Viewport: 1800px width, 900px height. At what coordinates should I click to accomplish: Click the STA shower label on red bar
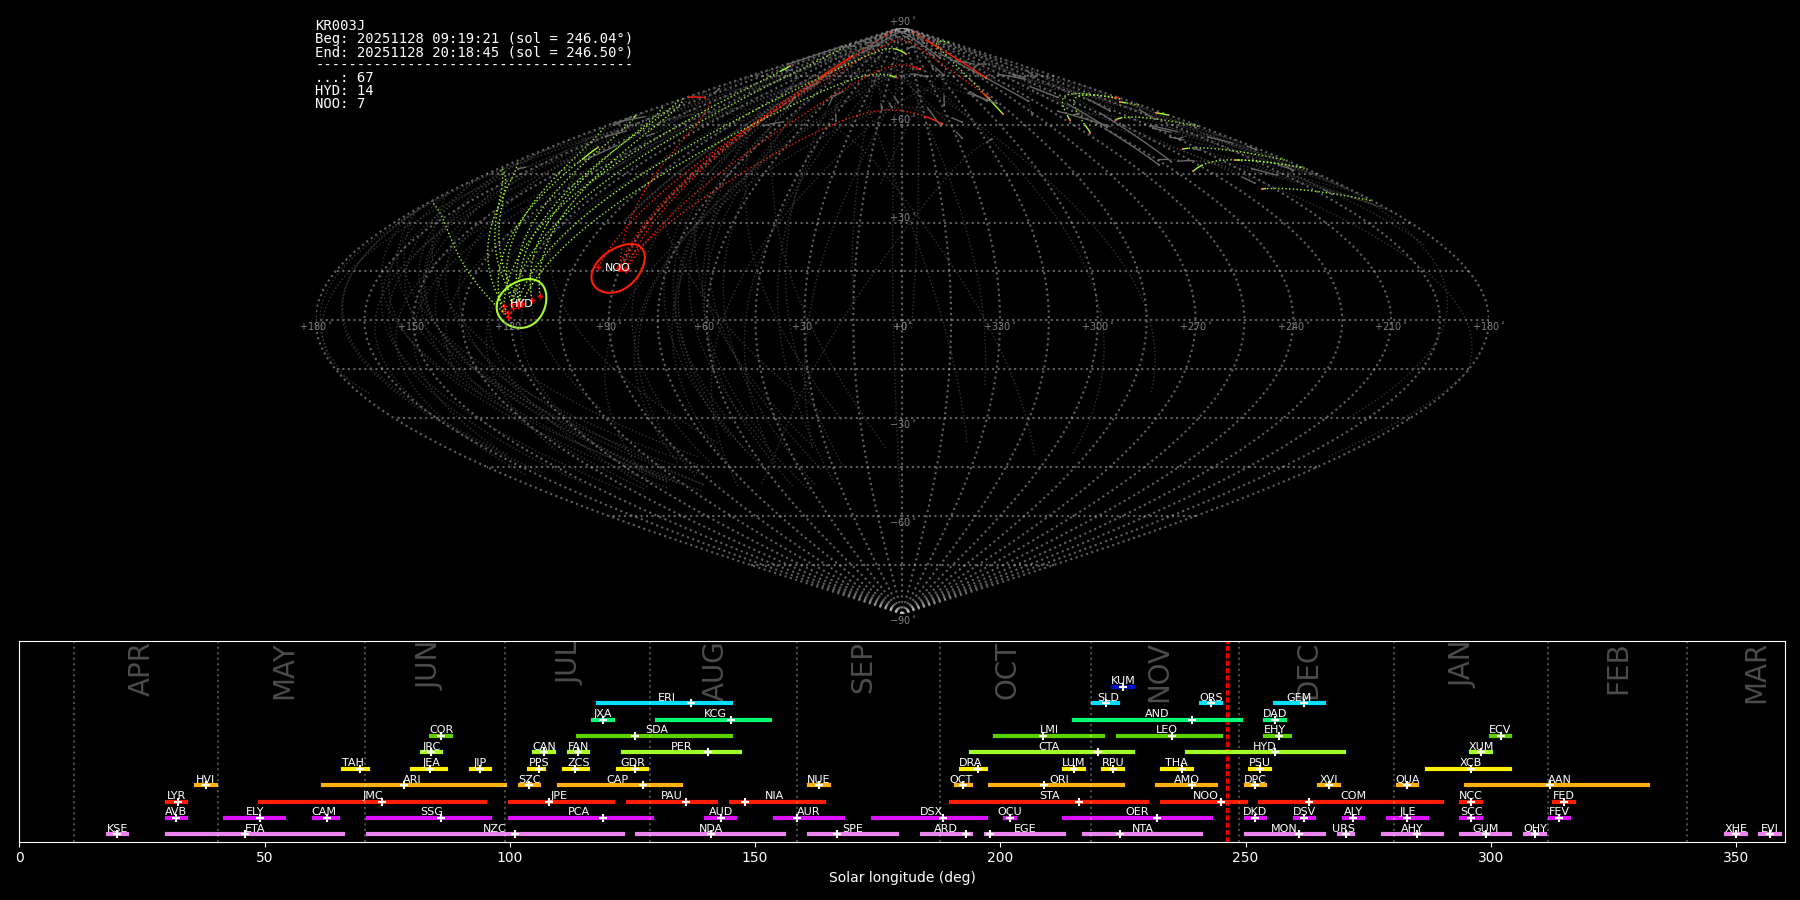pyautogui.click(x=1049, y=796)
